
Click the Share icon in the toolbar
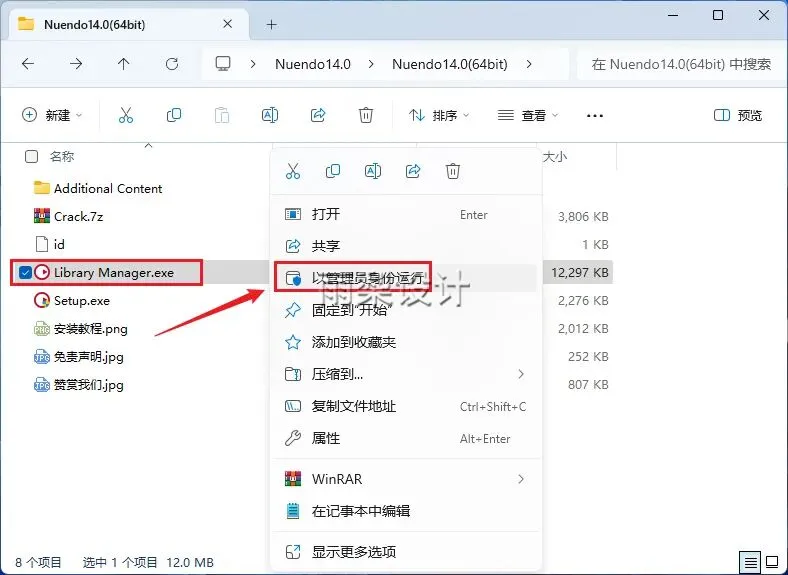point(318,115)
